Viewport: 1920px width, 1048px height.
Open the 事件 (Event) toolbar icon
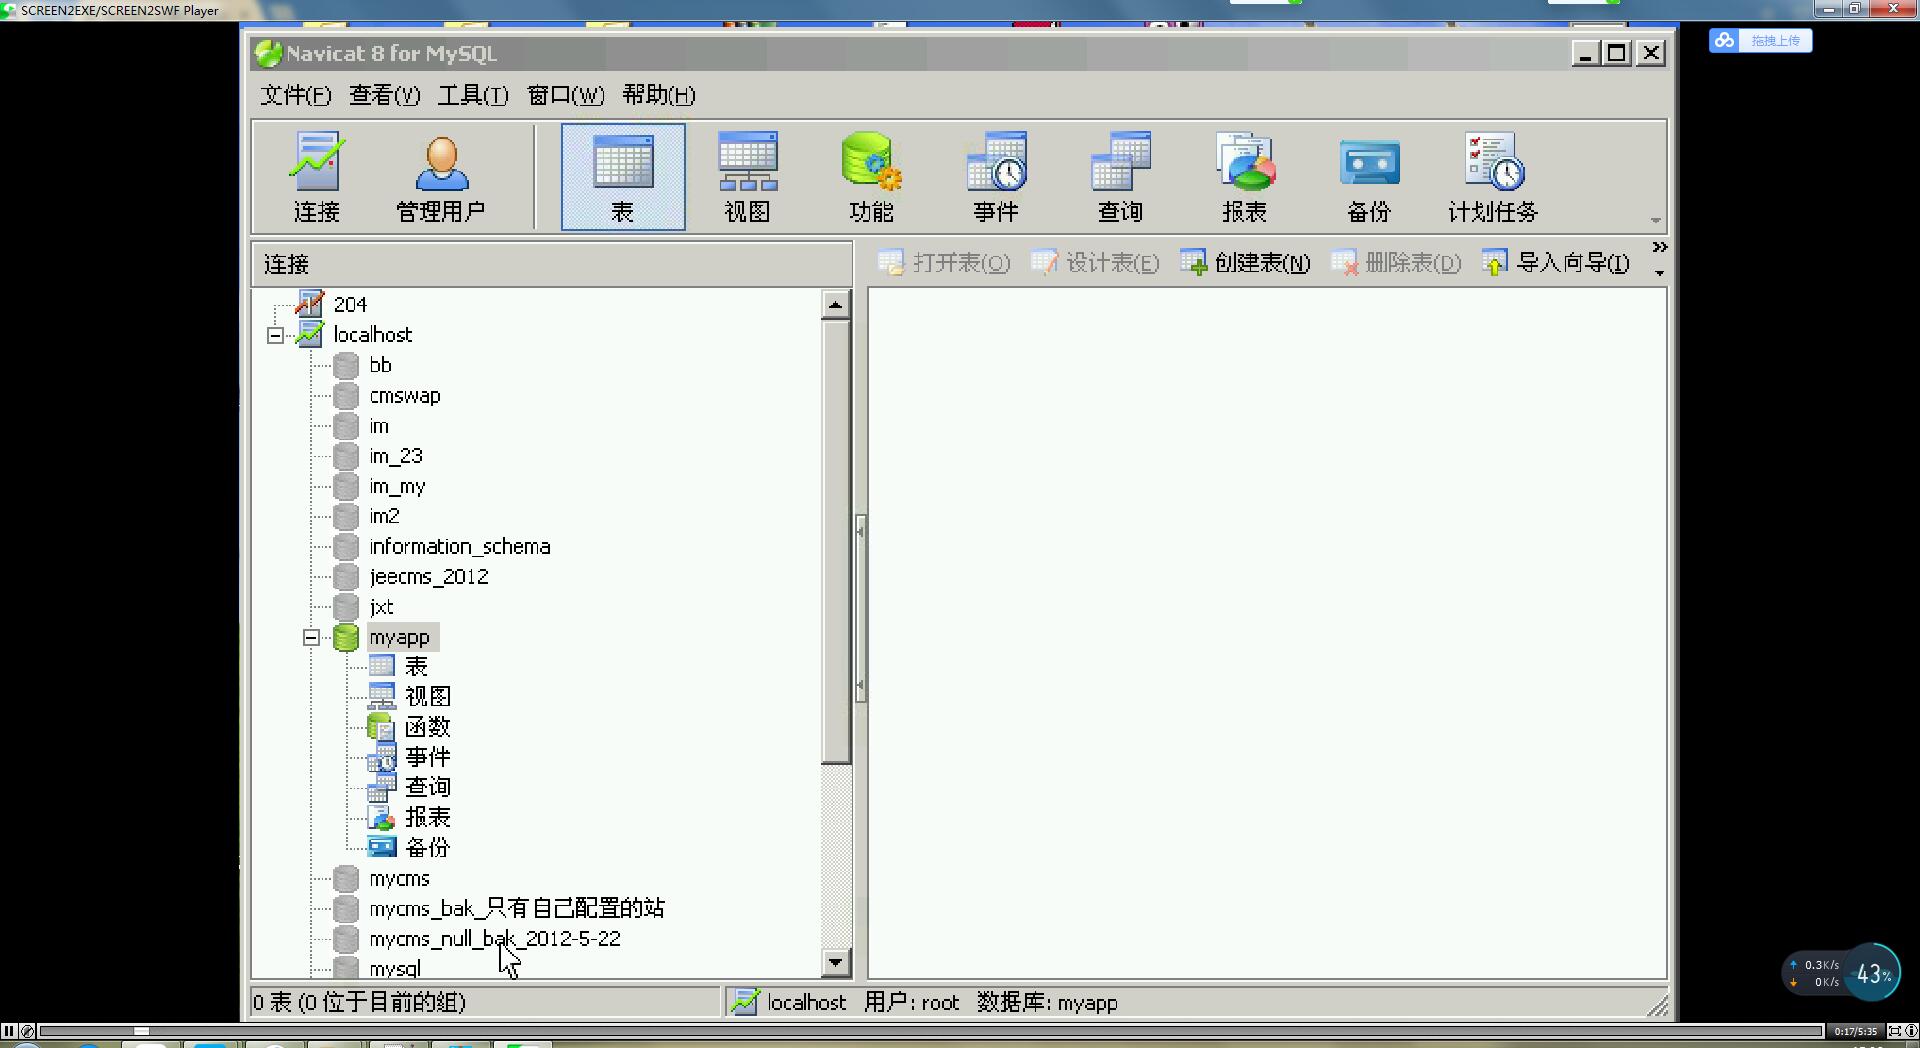pyautogui.click(x=995, y=177)
